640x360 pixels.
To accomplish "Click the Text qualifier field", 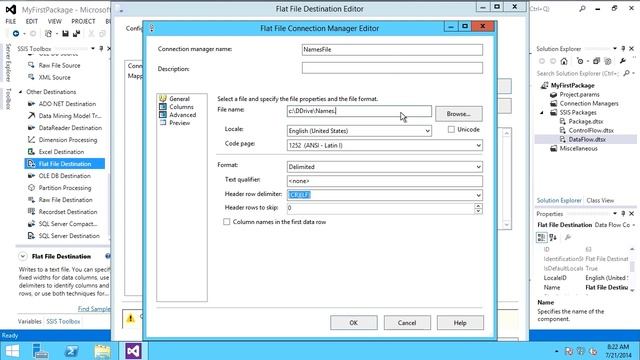I will (x=384, y=181).
